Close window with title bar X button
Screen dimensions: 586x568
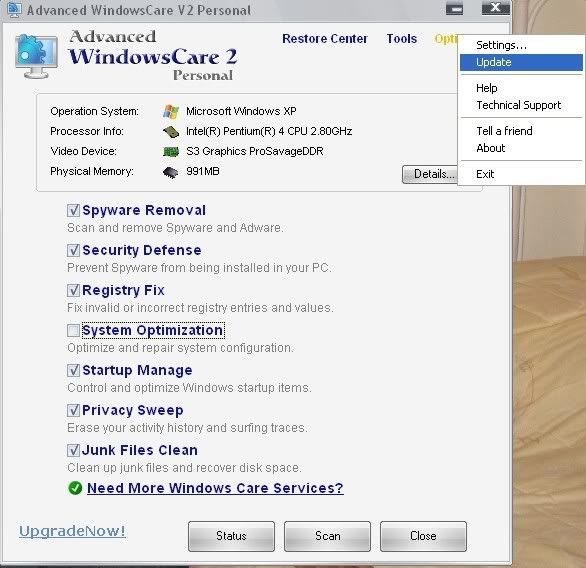(x=496, y=8)
